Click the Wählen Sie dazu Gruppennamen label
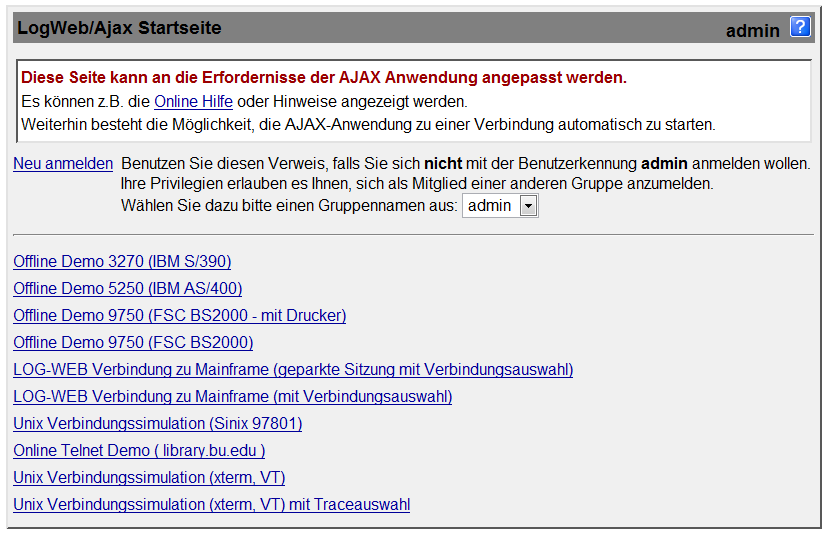828x535 pixels. click(289, 205)
